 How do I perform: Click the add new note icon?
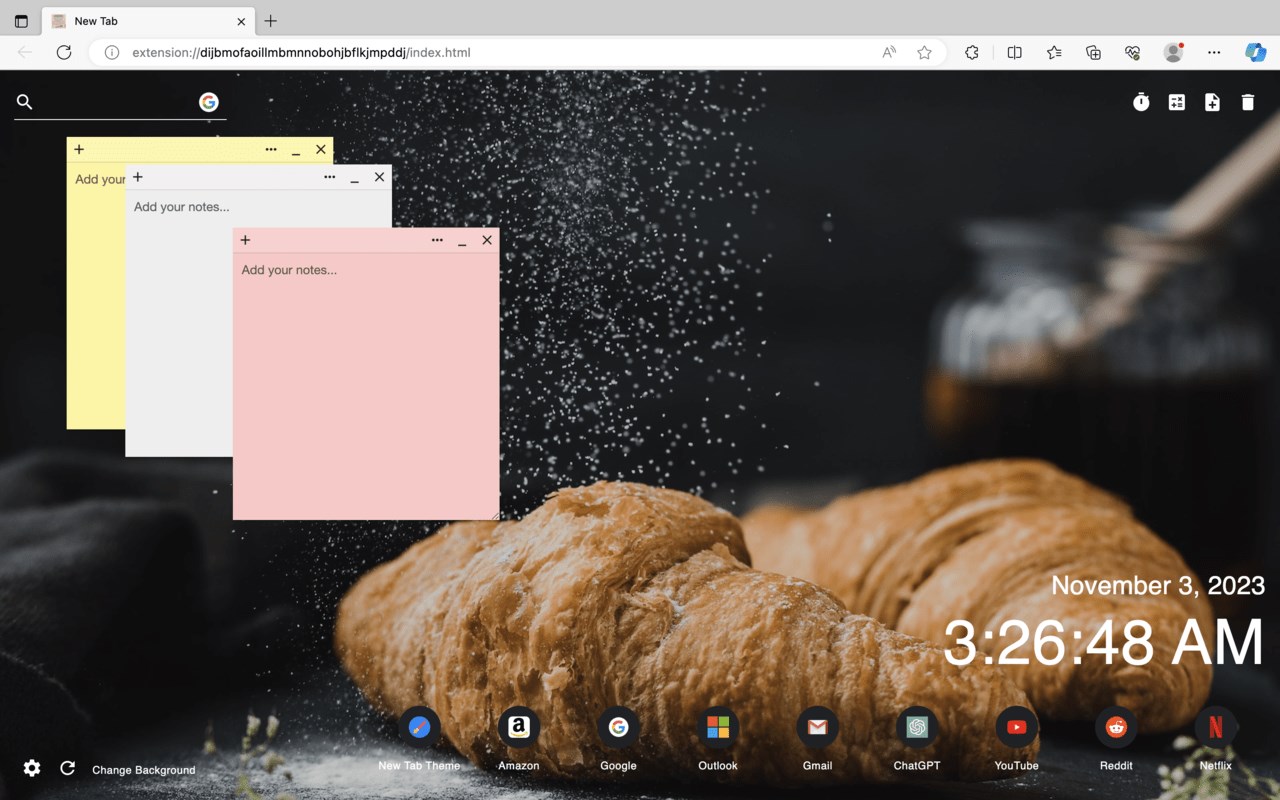[x=1212, y=102]
